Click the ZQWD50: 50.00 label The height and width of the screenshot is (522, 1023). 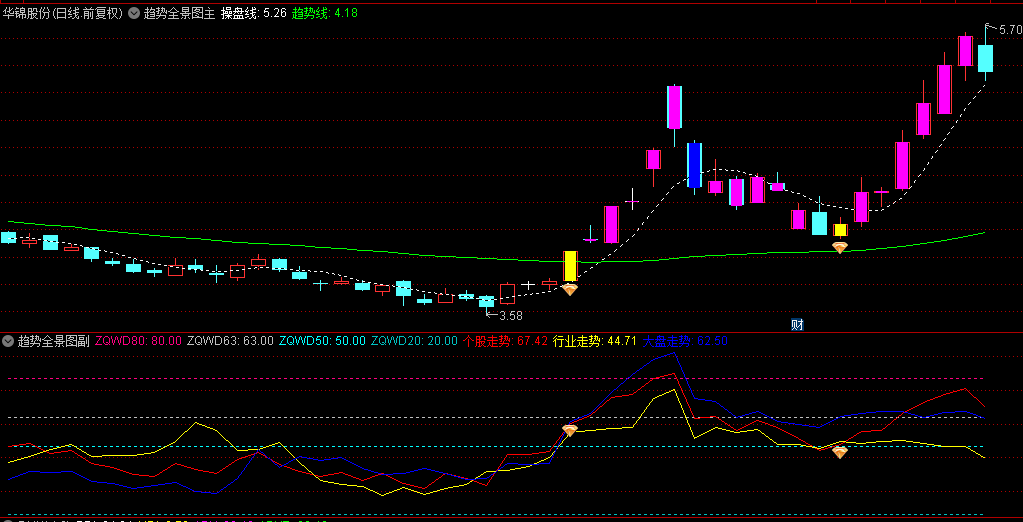pyautogui.click(x=322, y=341)
